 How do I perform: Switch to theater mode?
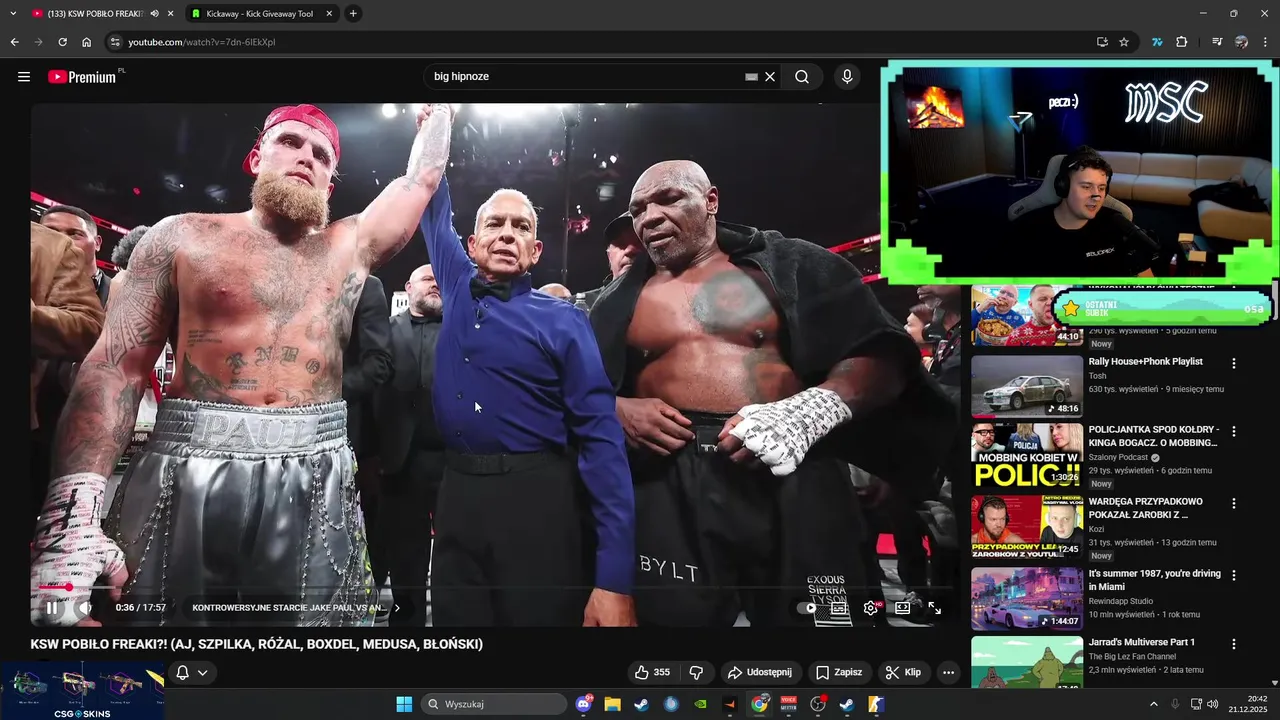[902, 607]
